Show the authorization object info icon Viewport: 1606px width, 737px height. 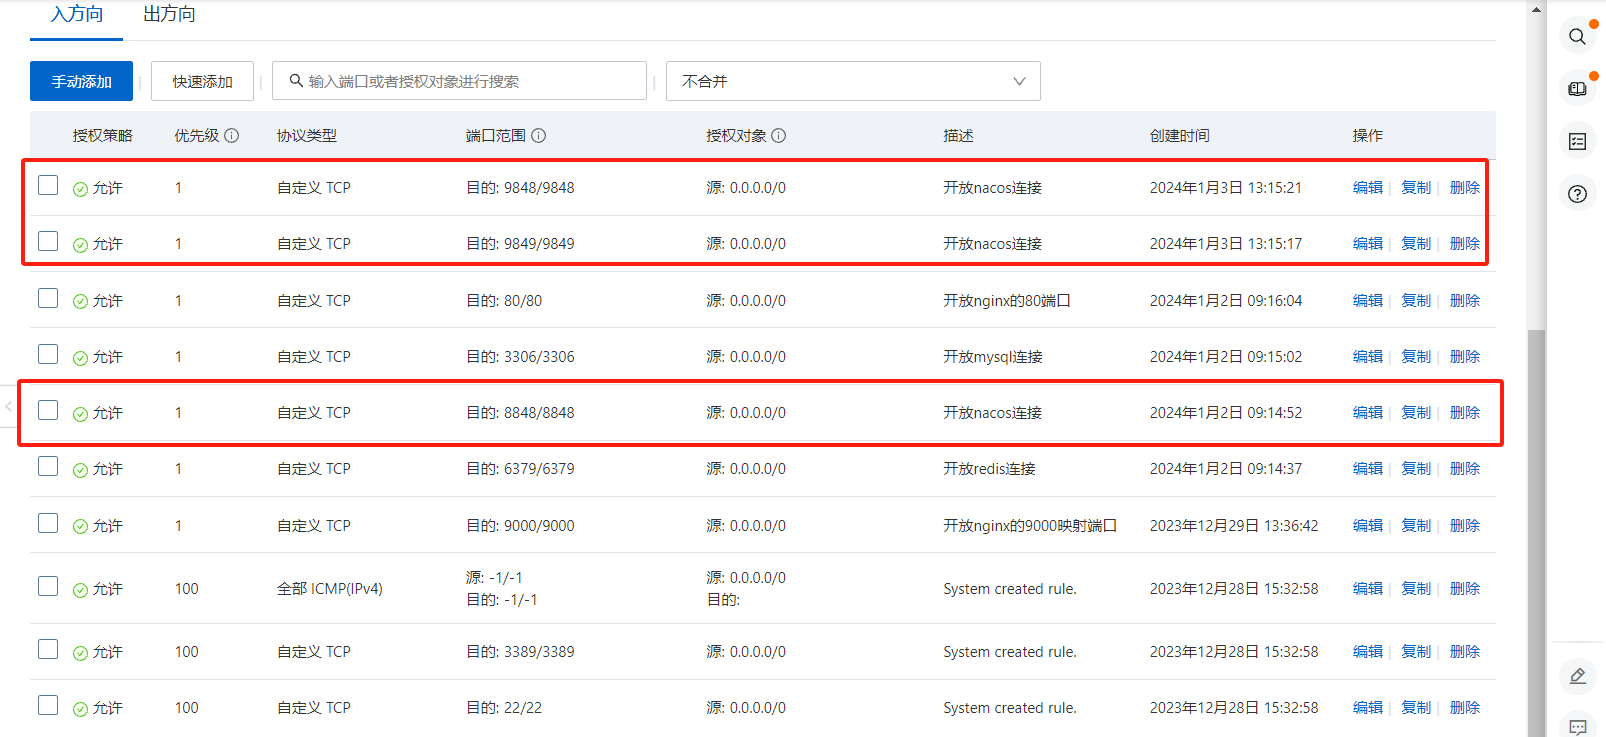coord(779,136)
